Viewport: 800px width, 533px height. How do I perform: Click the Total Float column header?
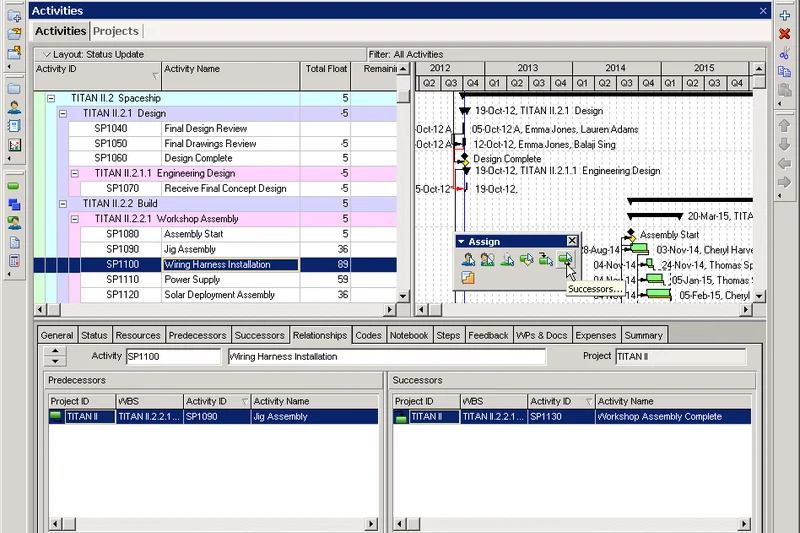(x=326, y=76)
